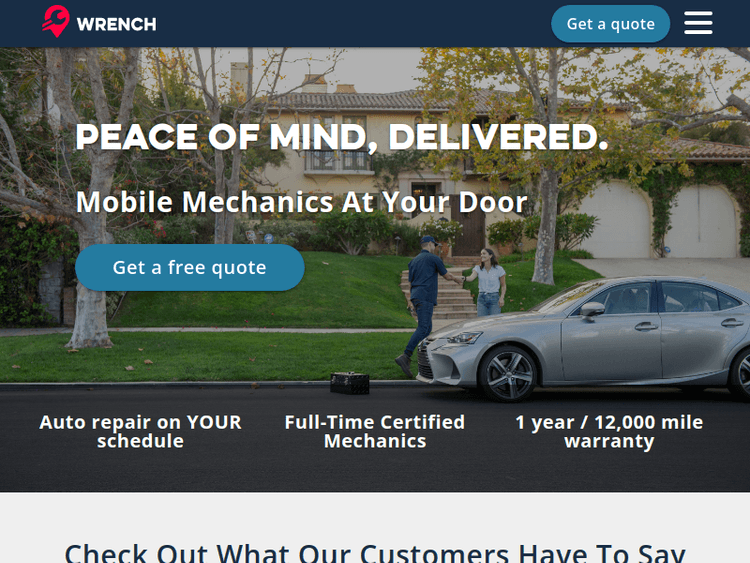
Task: Click the house's upstairs balcony
Action: pyautogui.click(x=339, y=161)
